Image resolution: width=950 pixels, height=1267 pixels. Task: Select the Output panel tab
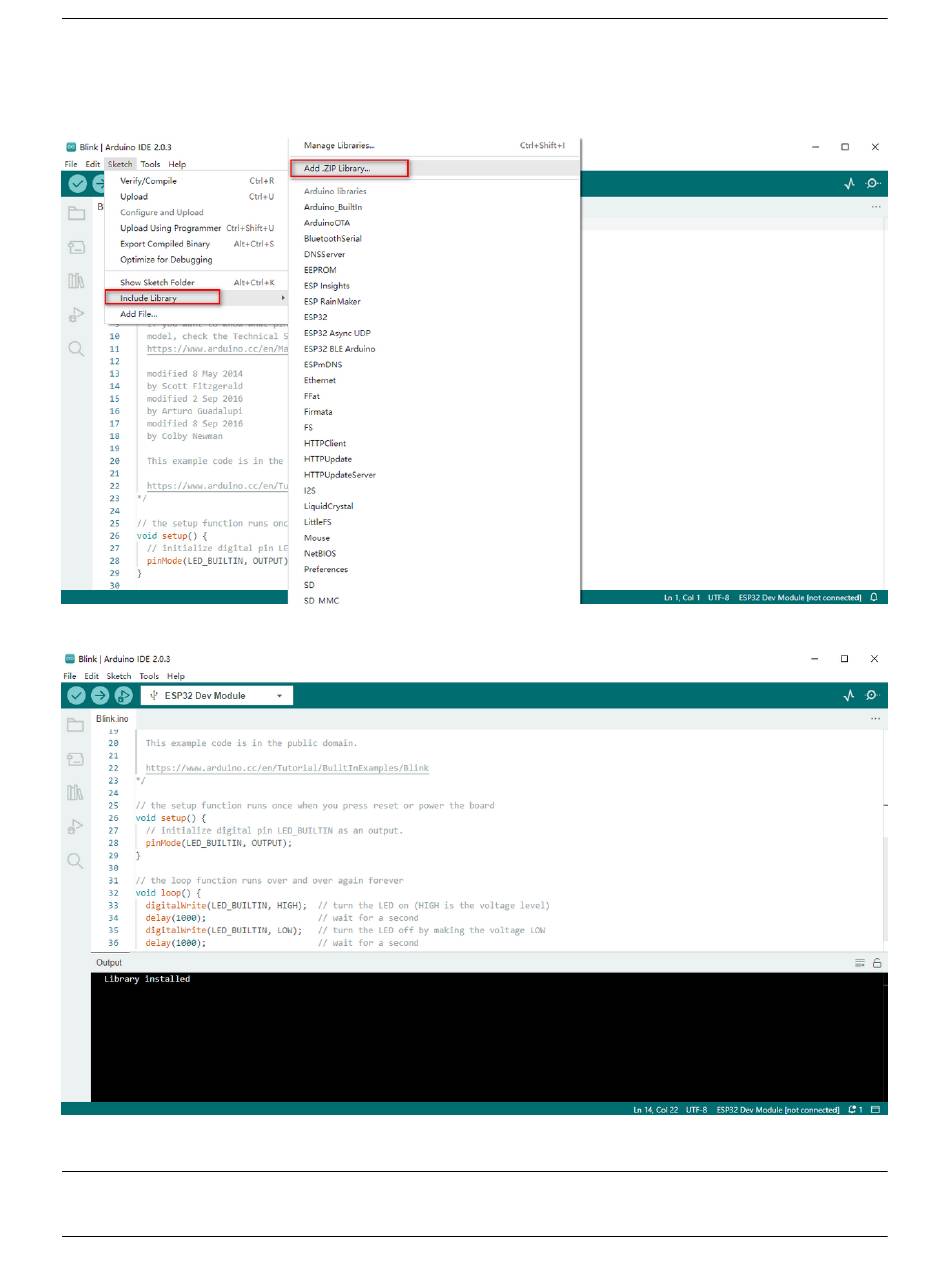coord(109,963)
